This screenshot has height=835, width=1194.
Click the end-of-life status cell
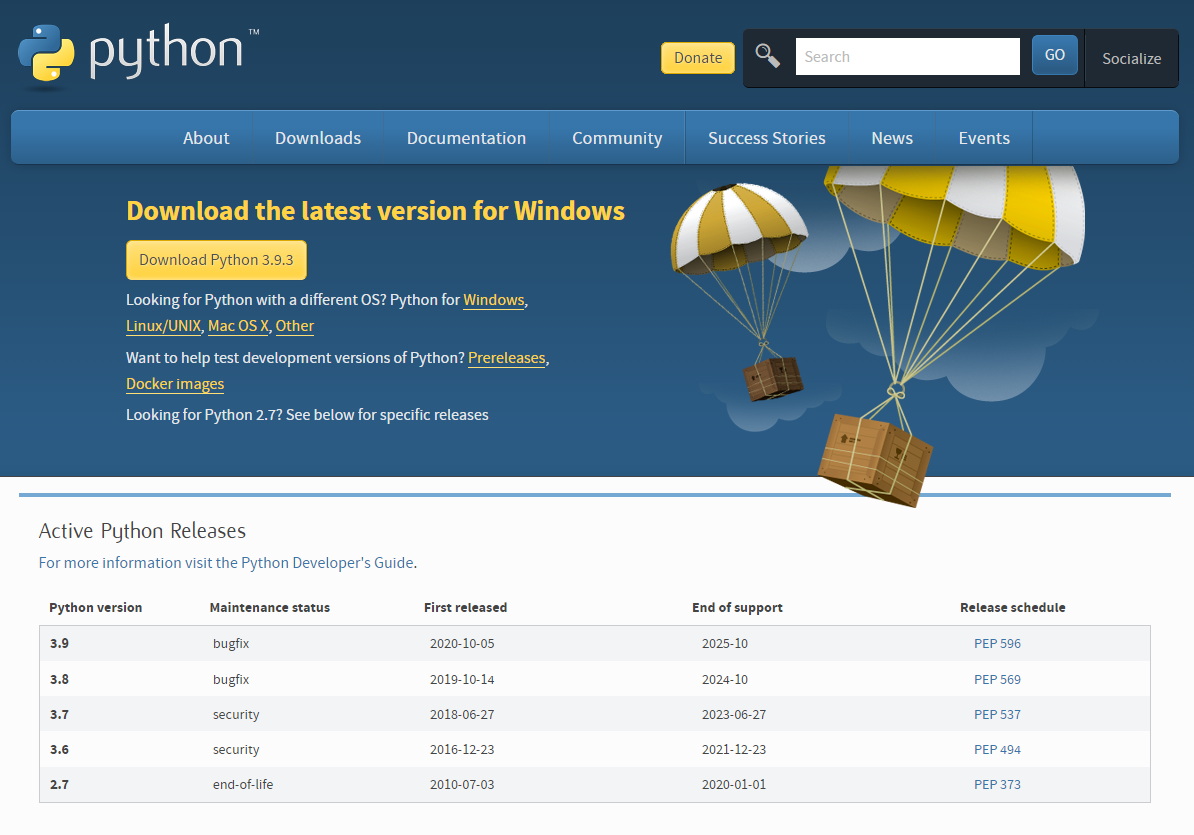[243, 784]
